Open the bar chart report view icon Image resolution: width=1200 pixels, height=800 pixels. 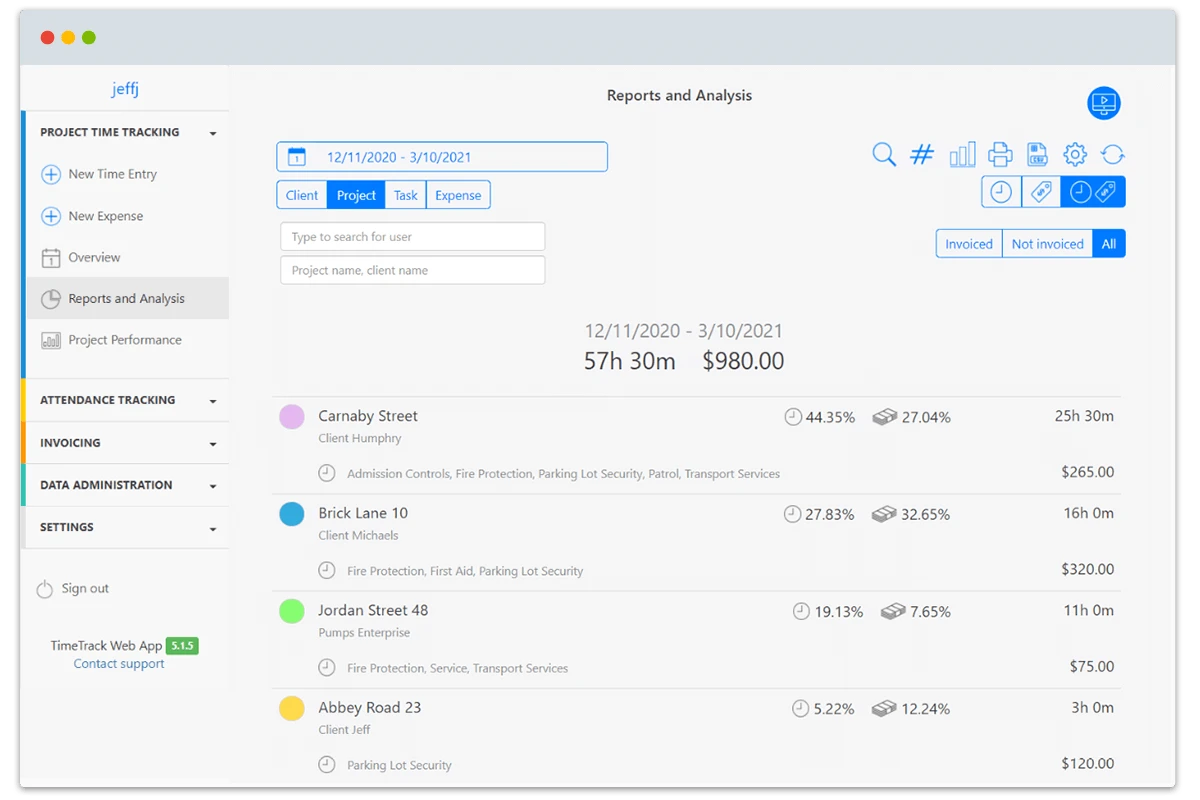coord(961,154)
